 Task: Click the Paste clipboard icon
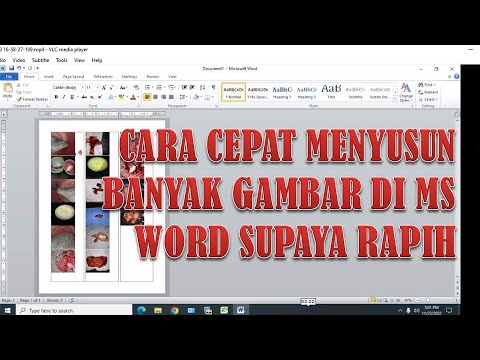[8, 88]
